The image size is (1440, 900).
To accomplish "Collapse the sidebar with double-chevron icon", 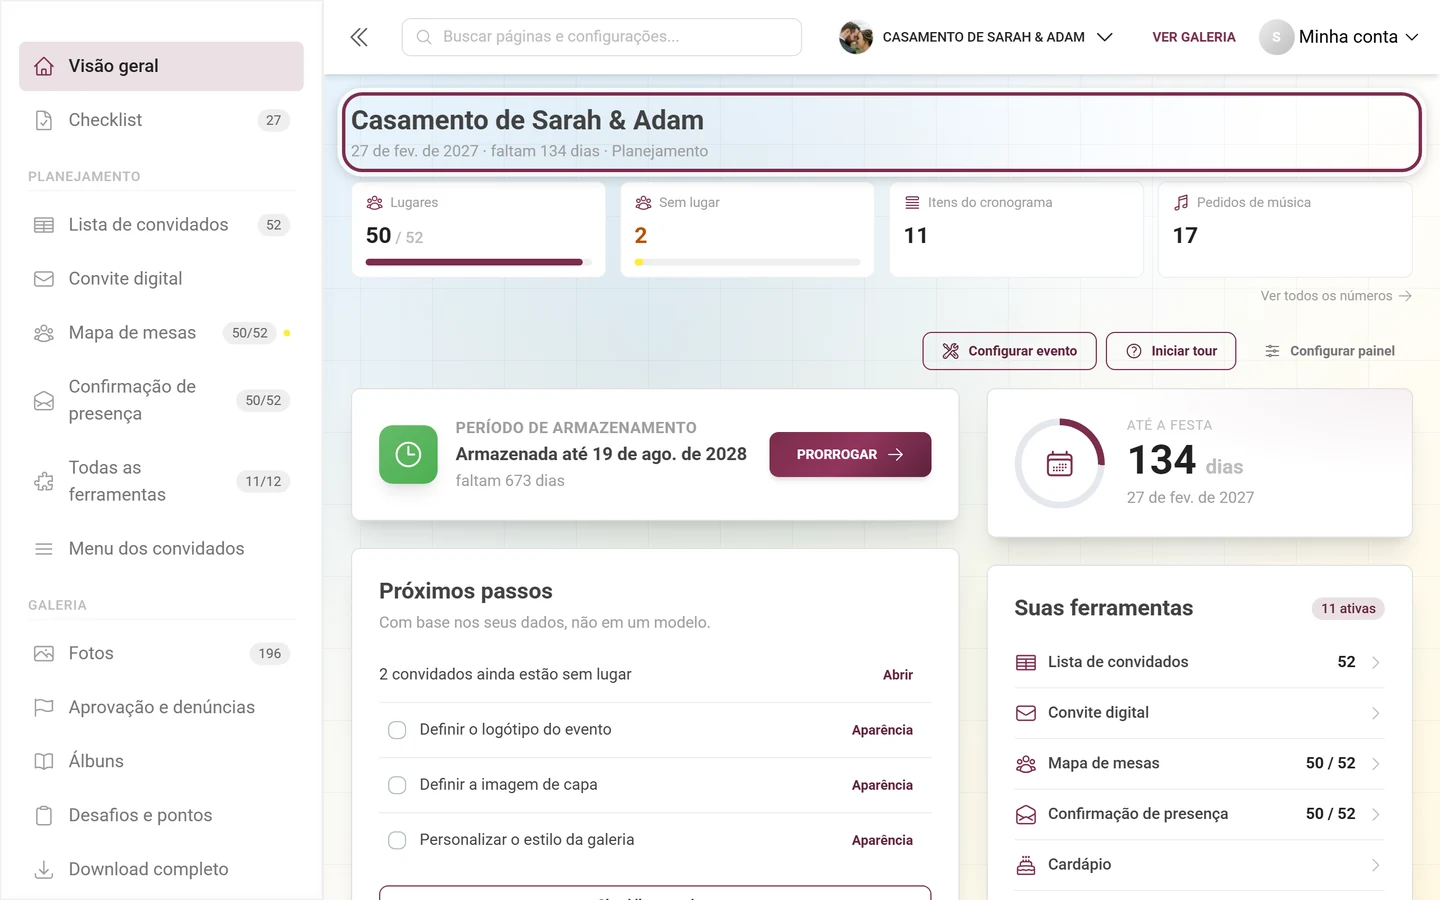I will pyautogui.click(x=359, y=37).
